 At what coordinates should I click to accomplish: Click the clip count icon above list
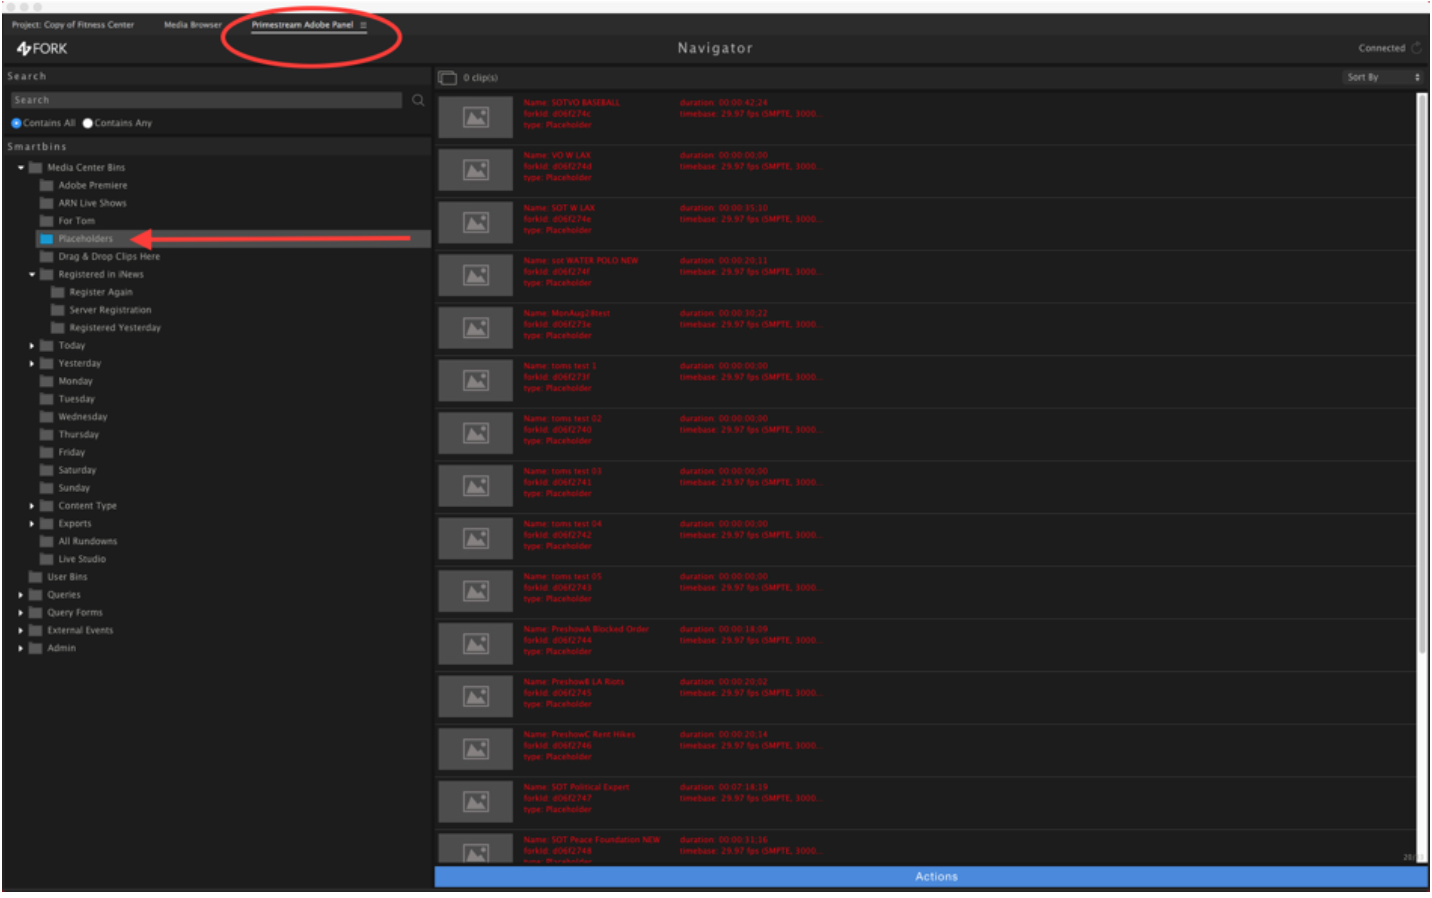click(448, 78)
